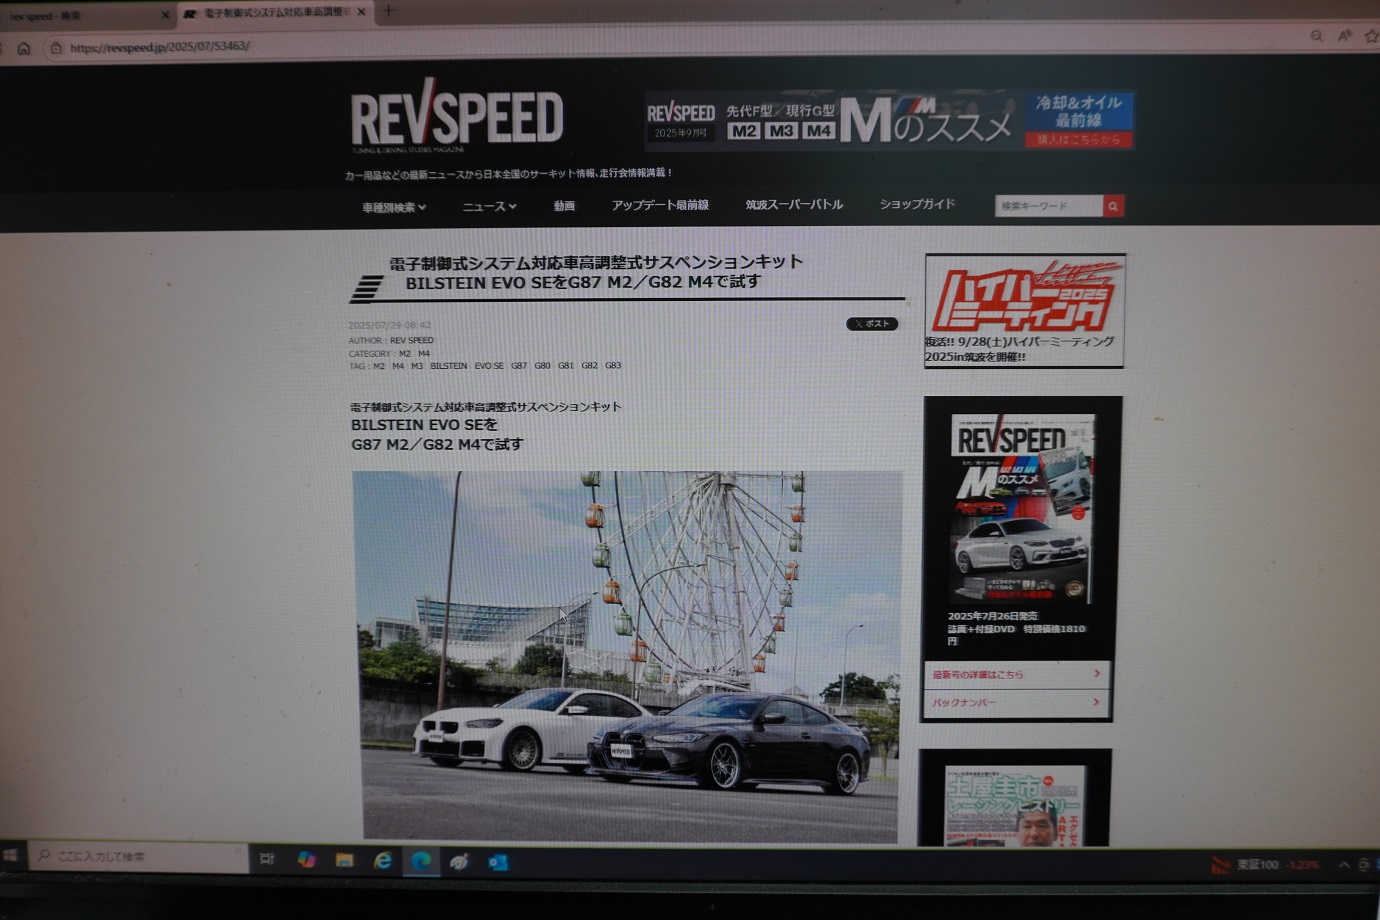The width and height of the screenshot is (1380, 920).
Task: Close the active REVSPEED article tab
Action: pos(361,12)
